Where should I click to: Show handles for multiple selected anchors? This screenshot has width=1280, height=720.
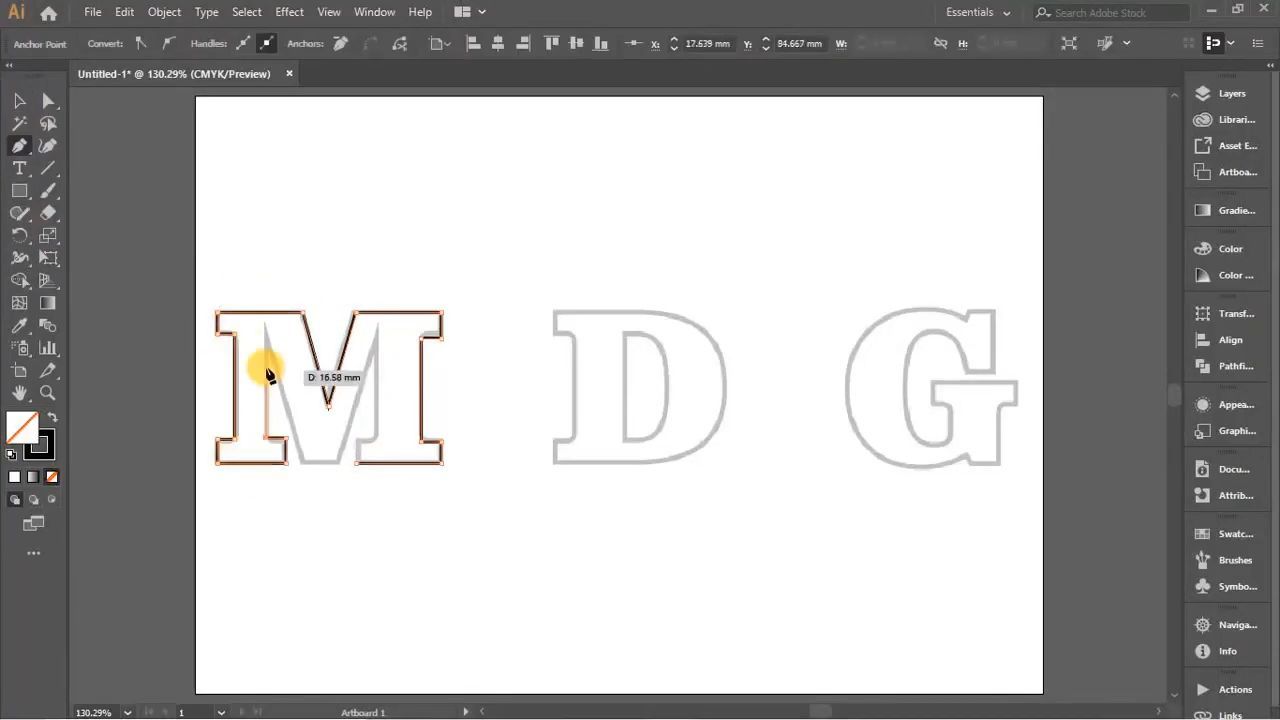point(243,43)
